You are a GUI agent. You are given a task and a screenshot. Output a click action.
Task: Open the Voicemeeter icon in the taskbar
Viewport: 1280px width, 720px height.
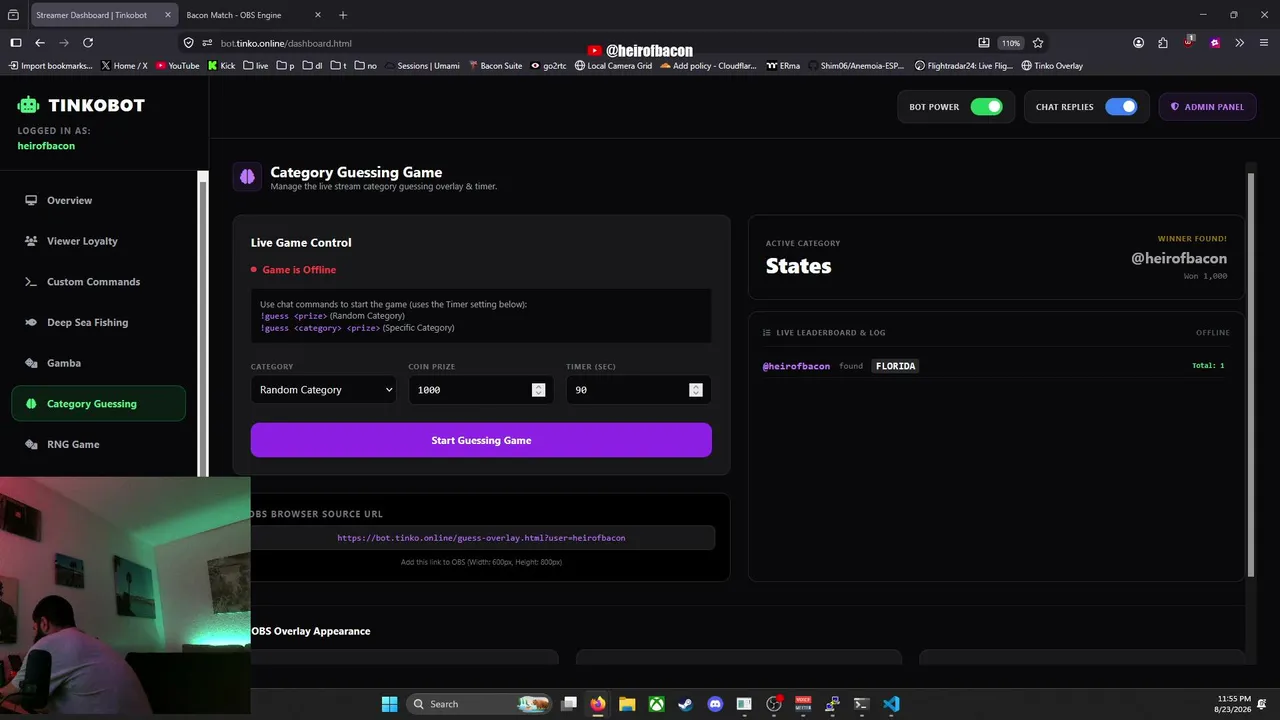[x=803, y=704]
